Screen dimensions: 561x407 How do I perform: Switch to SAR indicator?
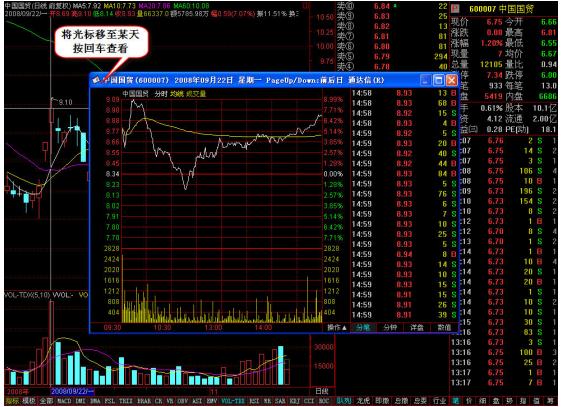[x=280, y=401]
